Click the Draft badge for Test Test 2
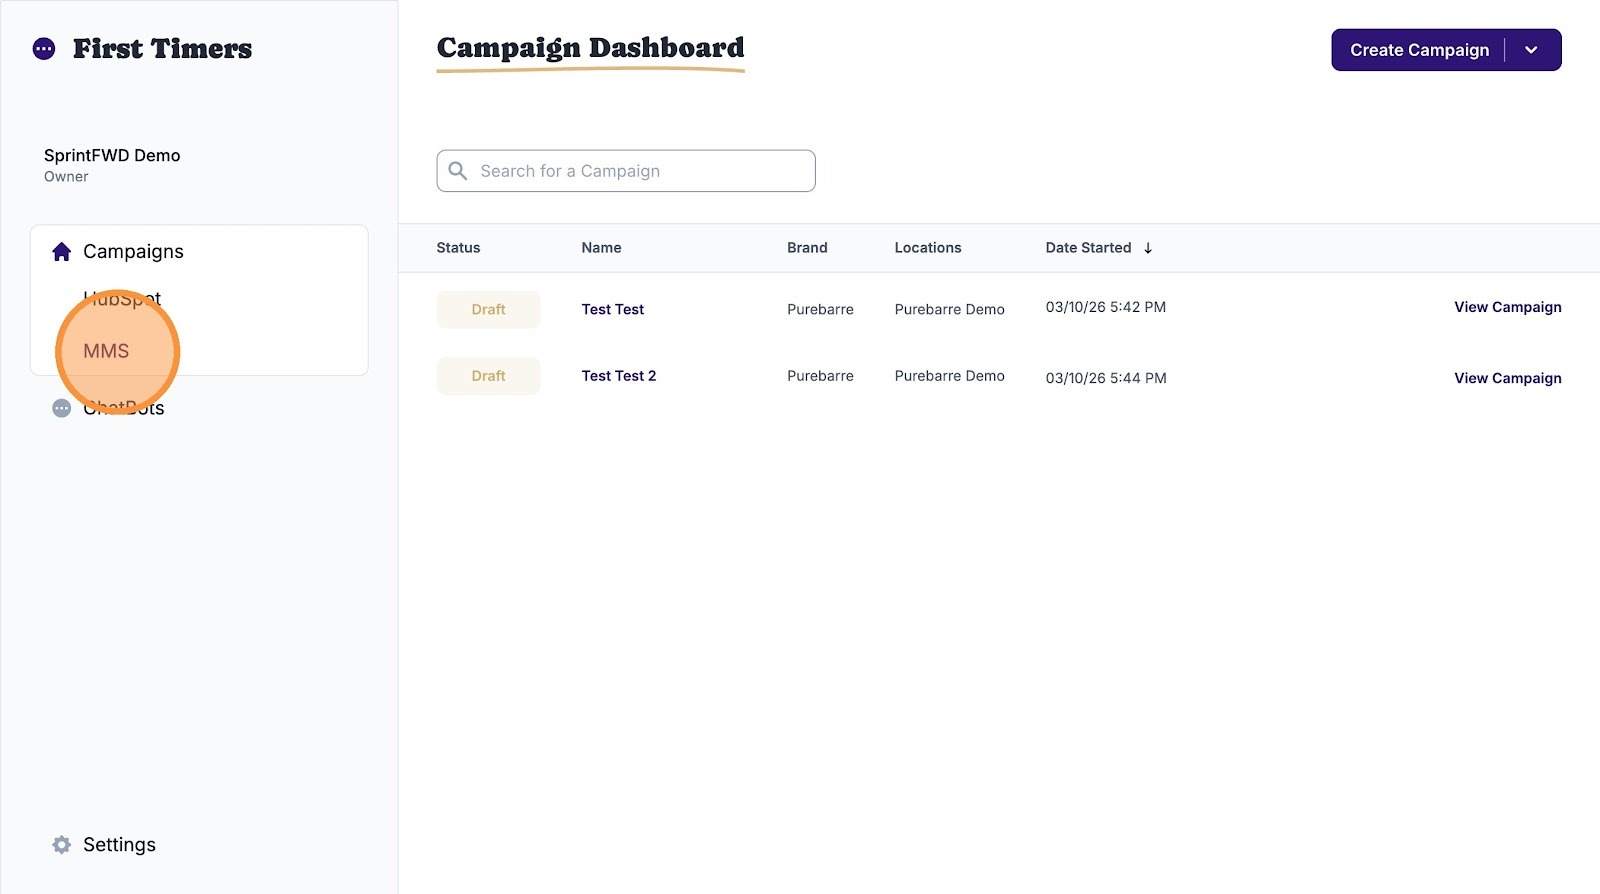Image resolution: width=1600 pixels, height=894 pixels. (488, 376)
